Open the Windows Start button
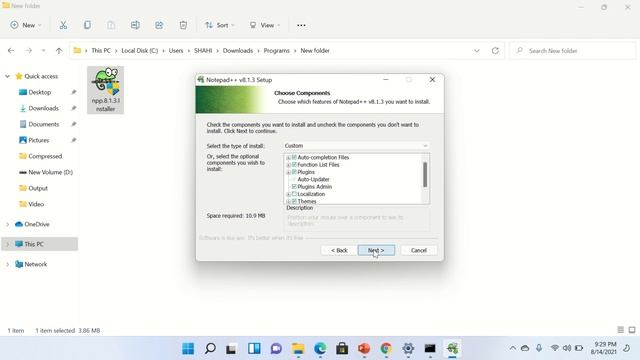Viewport: 640px width, 360px height. pos(188,348)
